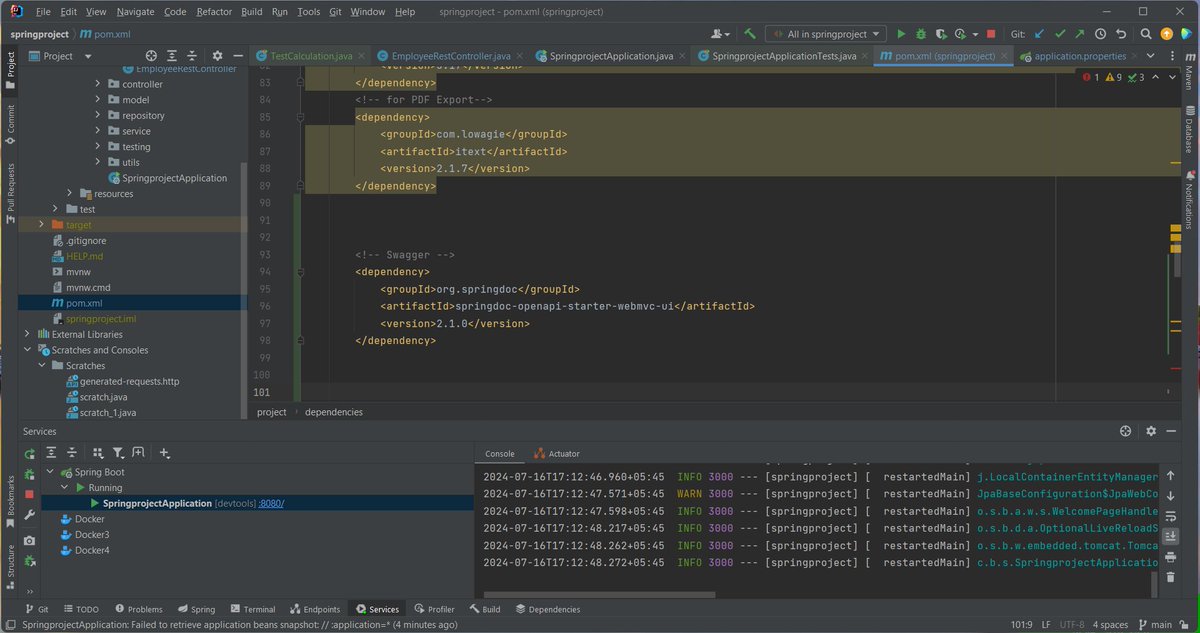Open Search Everywhere with the magnifier icon

(x=1146, y=33)
